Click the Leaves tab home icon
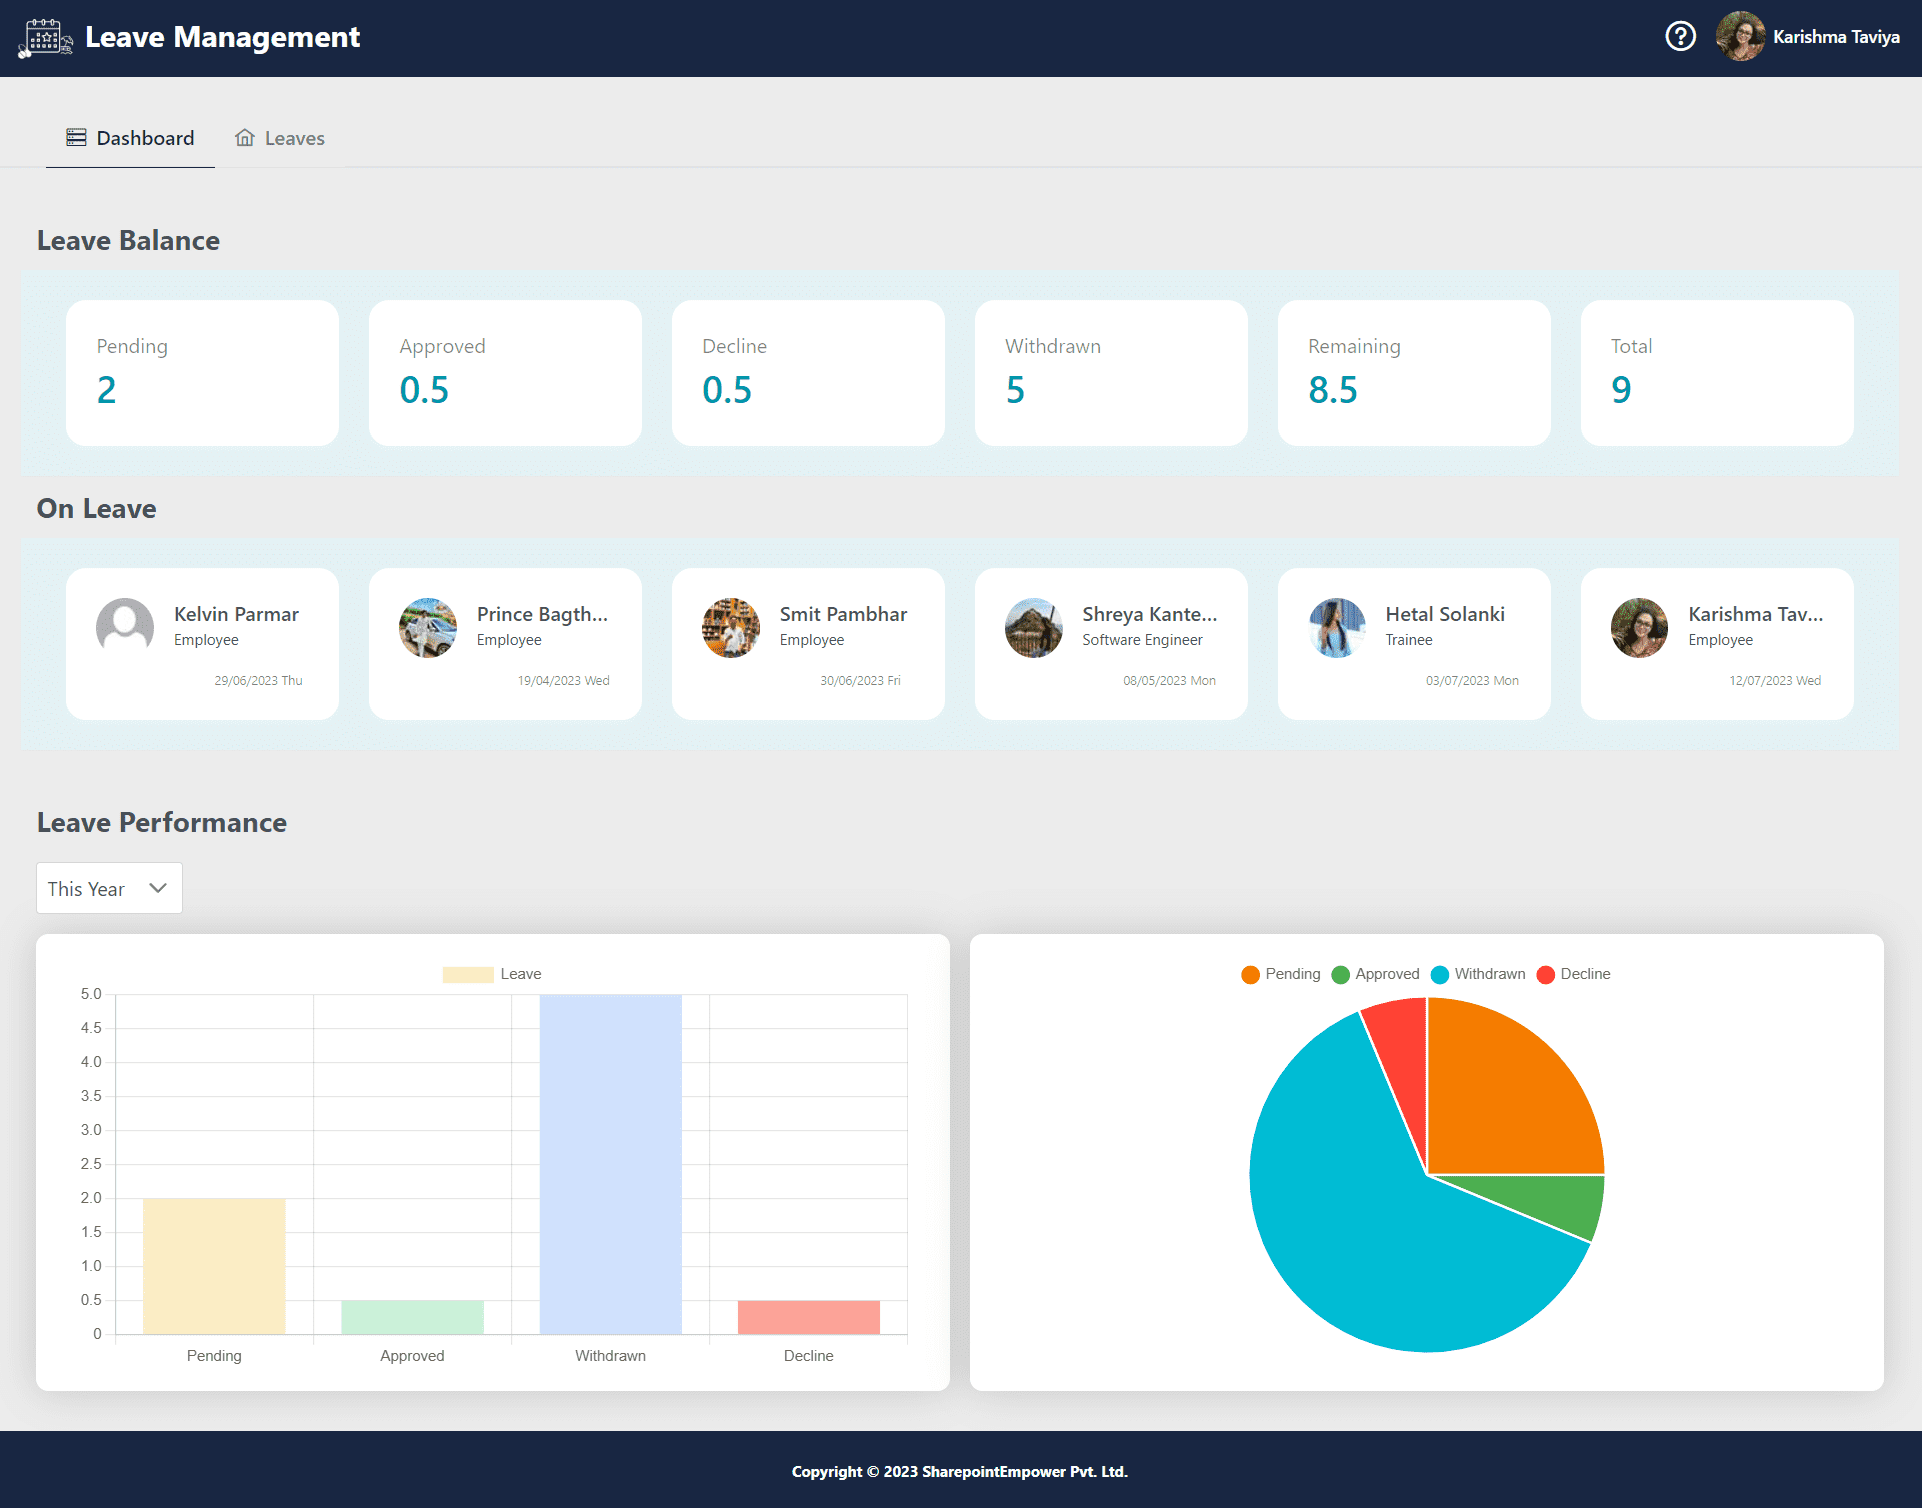The height and width of the screenshot is (1508, 1922). (245, 138)
